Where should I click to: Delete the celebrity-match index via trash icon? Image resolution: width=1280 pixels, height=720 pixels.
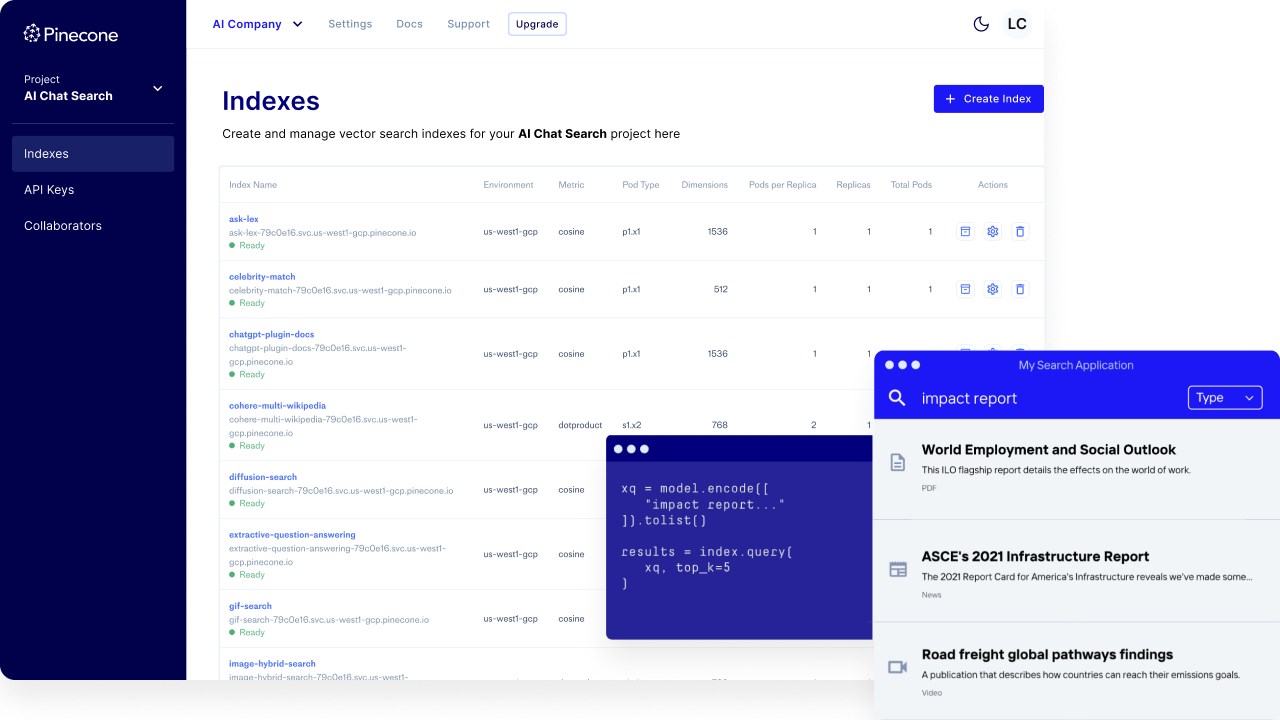pos(1020,289)
